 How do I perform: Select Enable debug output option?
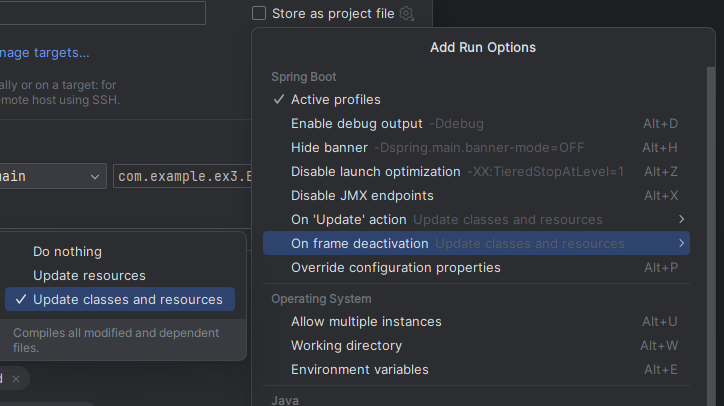pyautogui.click(x=356, y=124)
